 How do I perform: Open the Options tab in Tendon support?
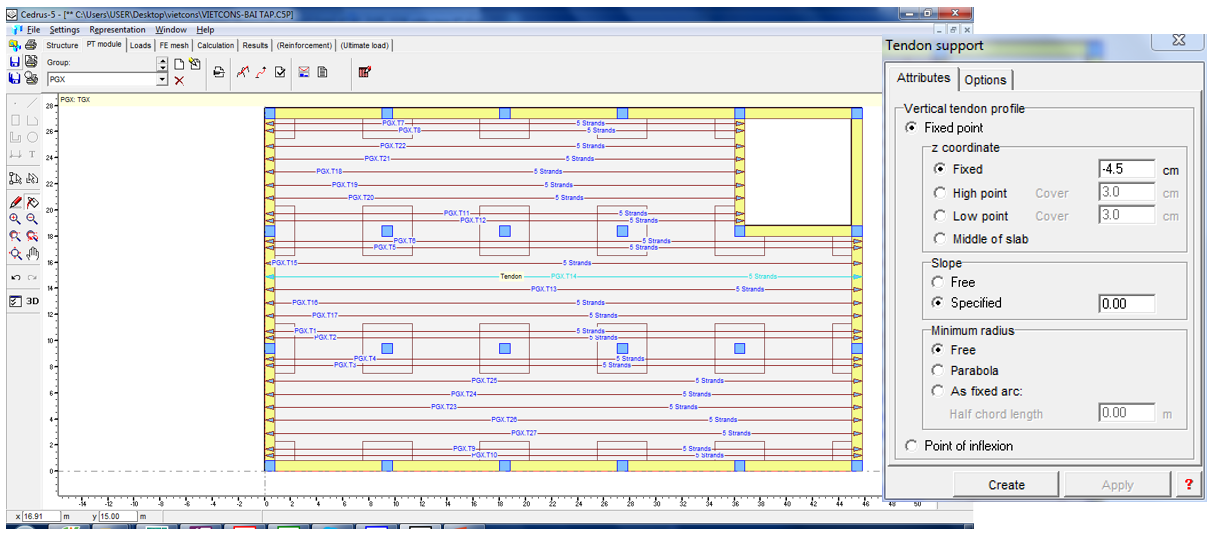[x=986, y=80]
